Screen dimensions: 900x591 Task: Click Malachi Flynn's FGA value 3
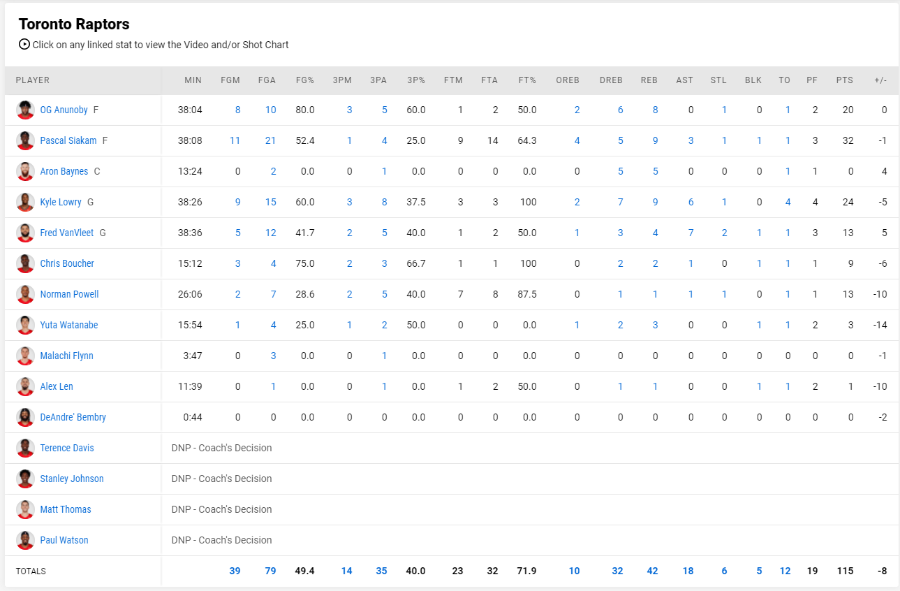tap(273, 356)
